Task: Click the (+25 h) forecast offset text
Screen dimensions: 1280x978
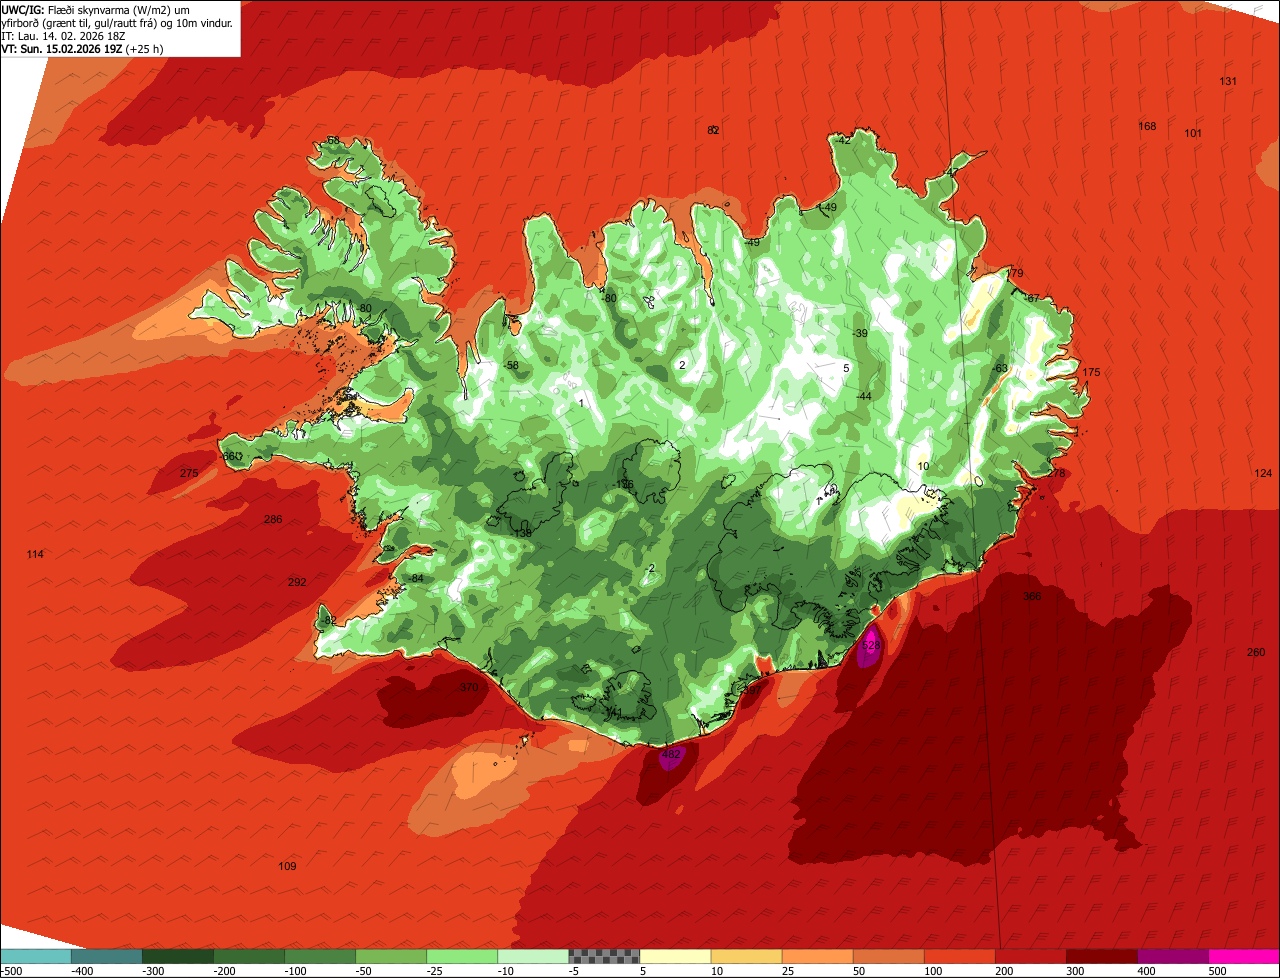Action: tap(145, 48)
